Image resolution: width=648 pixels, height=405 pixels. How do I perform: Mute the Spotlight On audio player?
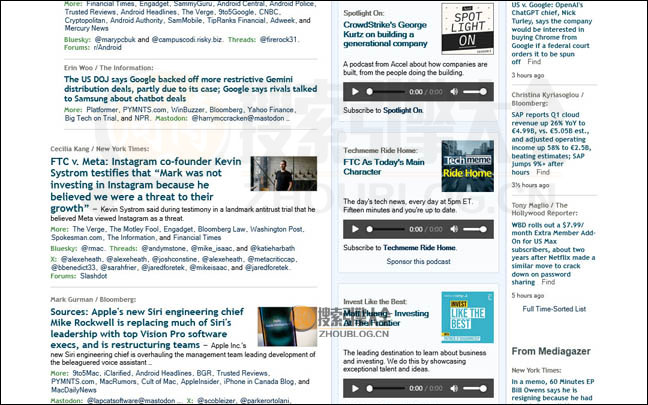[x=455, y=91]
